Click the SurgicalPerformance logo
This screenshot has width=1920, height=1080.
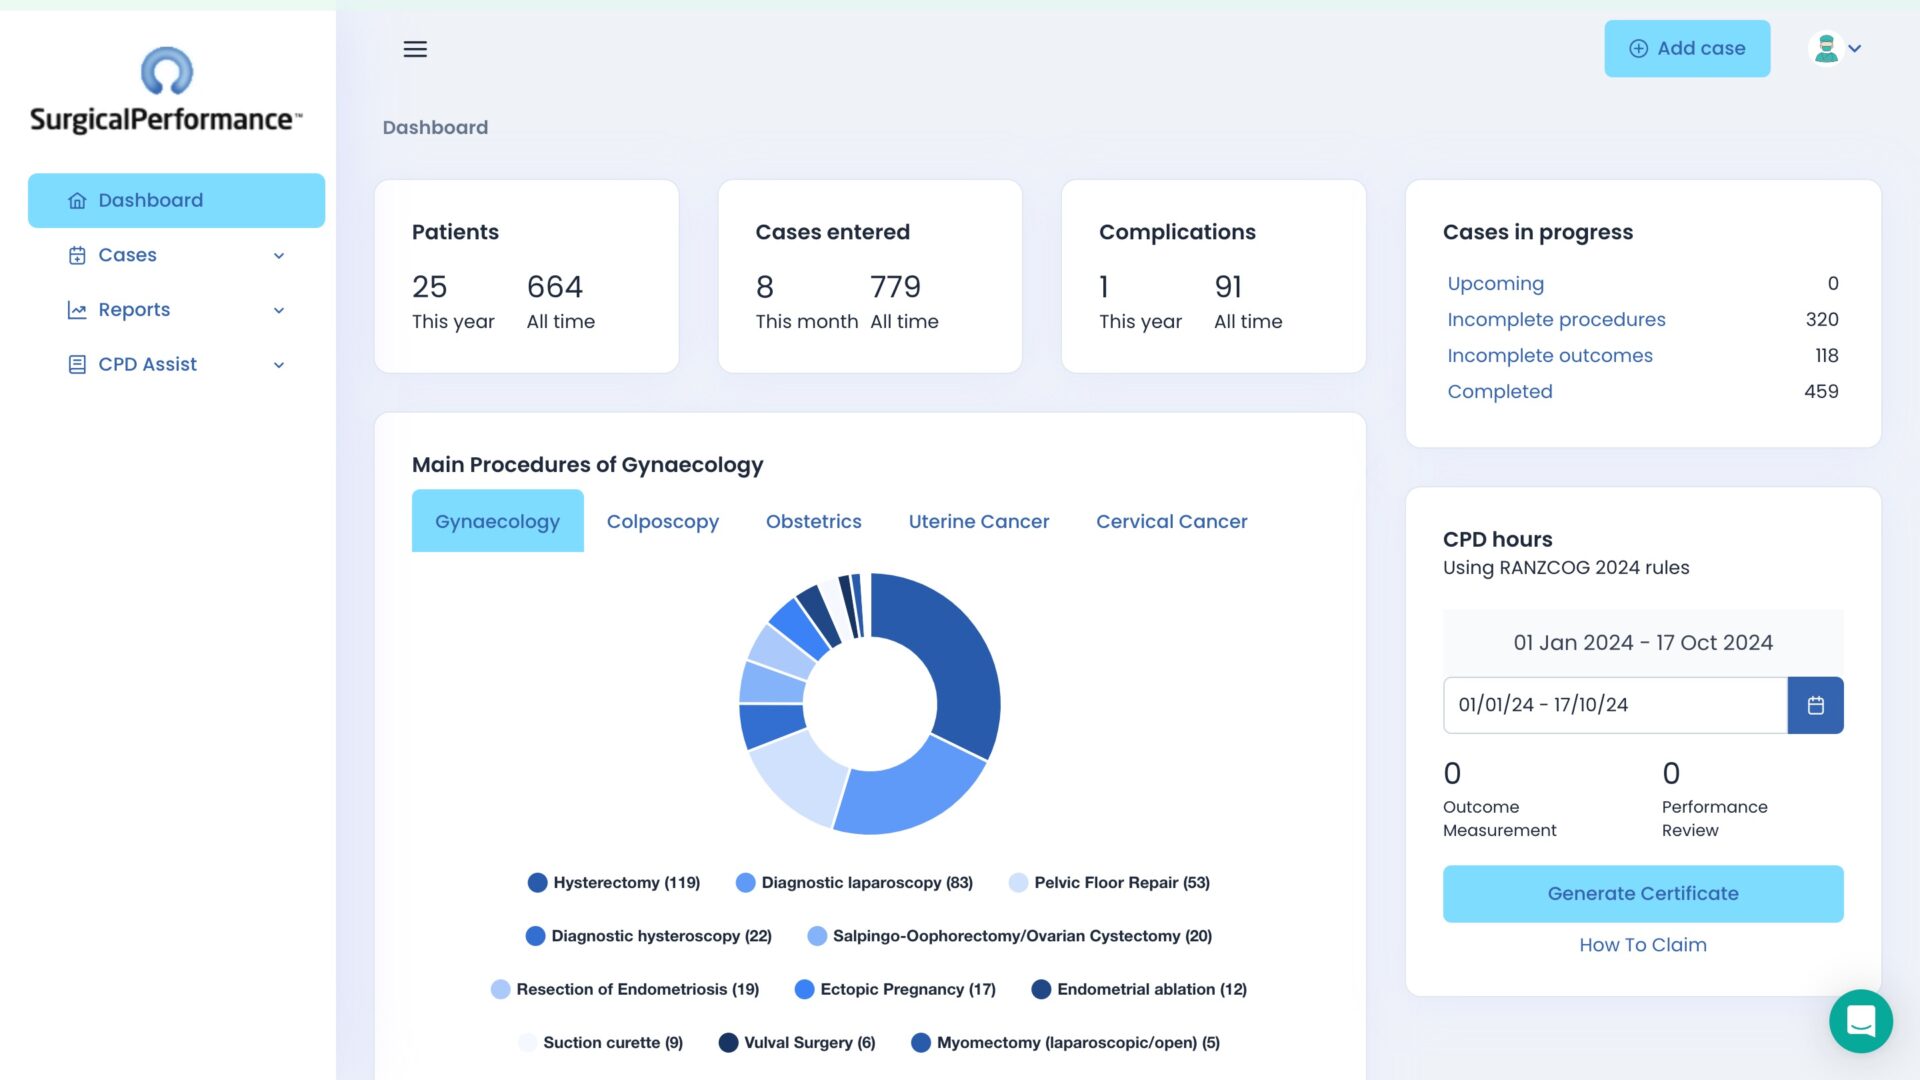[166, 91]
